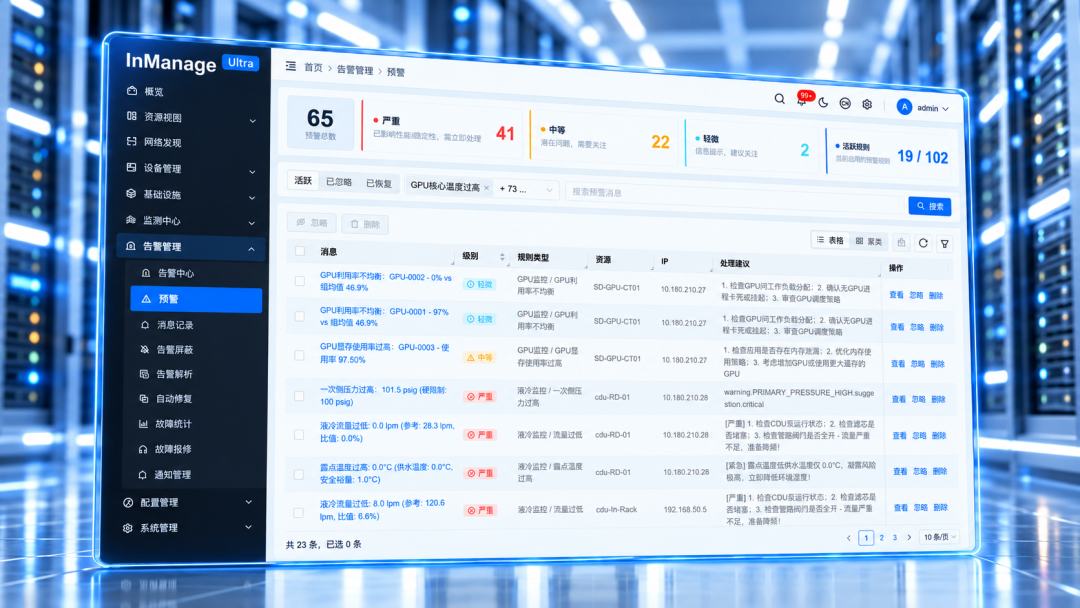Click the 网络发现 sidebar icon
This screenshot has height=608, width=1080.
tap(132, 141)
